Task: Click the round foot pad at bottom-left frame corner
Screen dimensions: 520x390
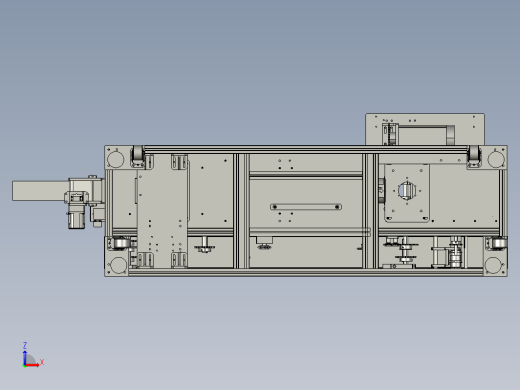Action: (118, 266)
